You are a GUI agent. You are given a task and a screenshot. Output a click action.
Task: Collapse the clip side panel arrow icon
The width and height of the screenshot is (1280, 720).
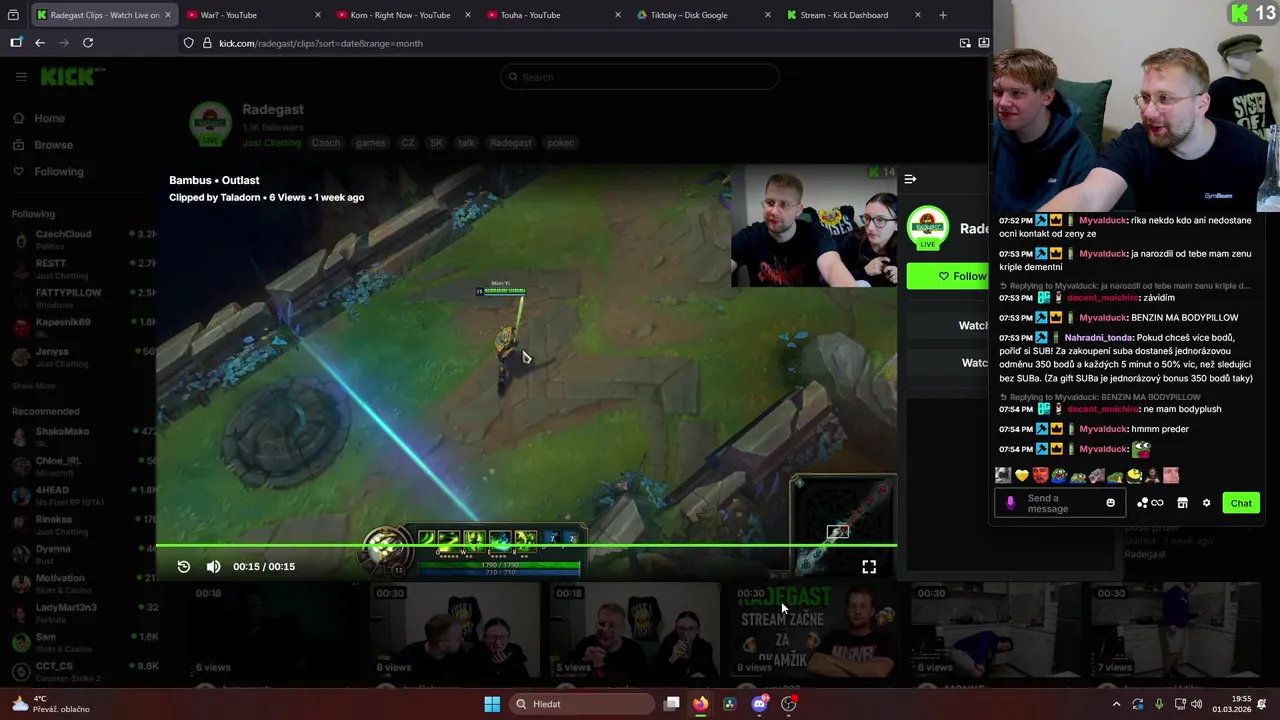(910, 179)
